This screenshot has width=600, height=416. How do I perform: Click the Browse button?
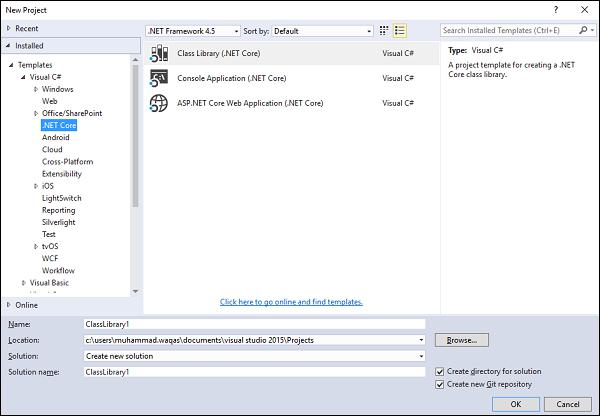(462, 340)
